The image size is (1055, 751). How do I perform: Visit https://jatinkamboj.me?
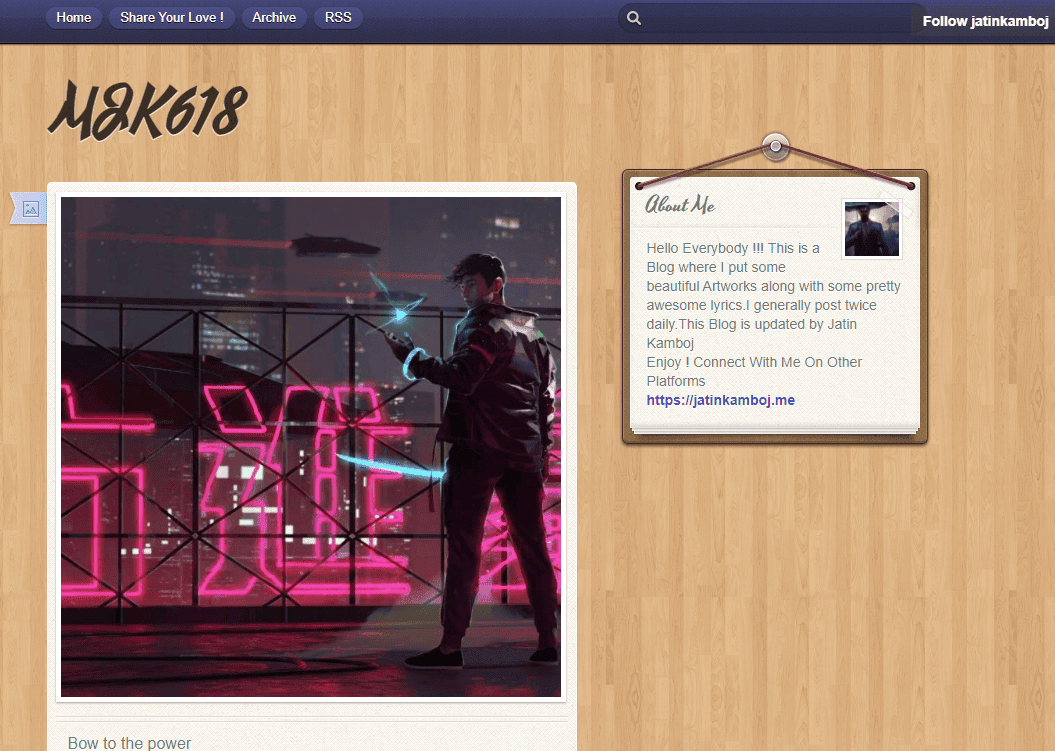point(720,399)
